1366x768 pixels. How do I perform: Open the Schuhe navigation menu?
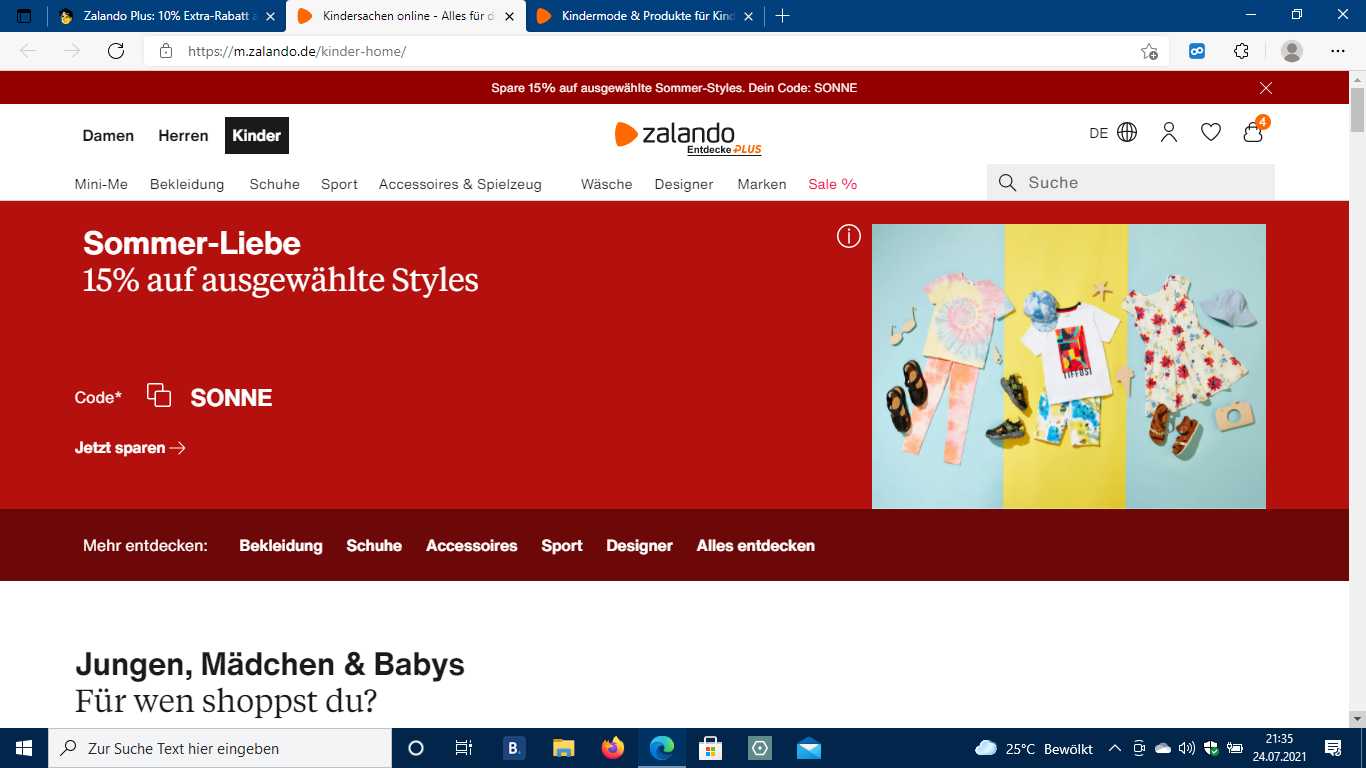point(275,184)
